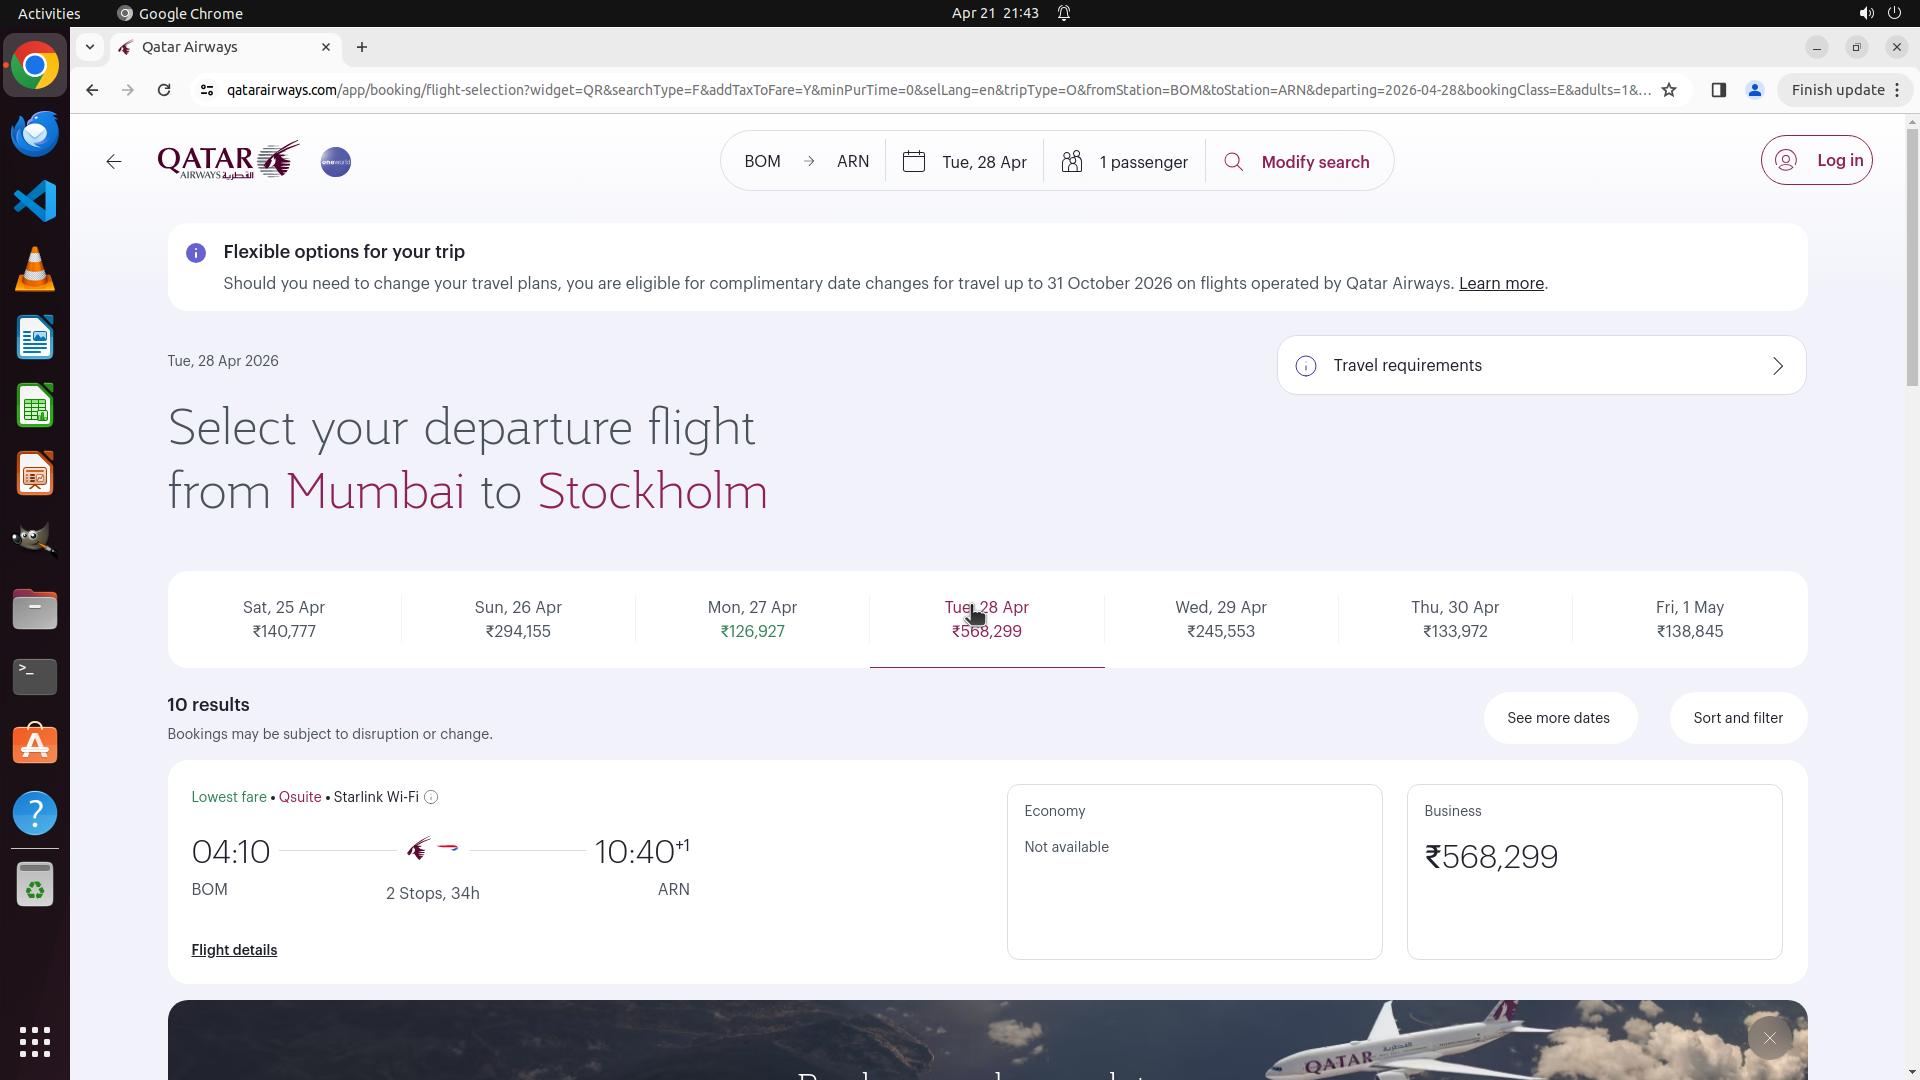Click the back arrow beside Qatar logo
This screenshot has height=1080, width=1920.
click(114, 162)
